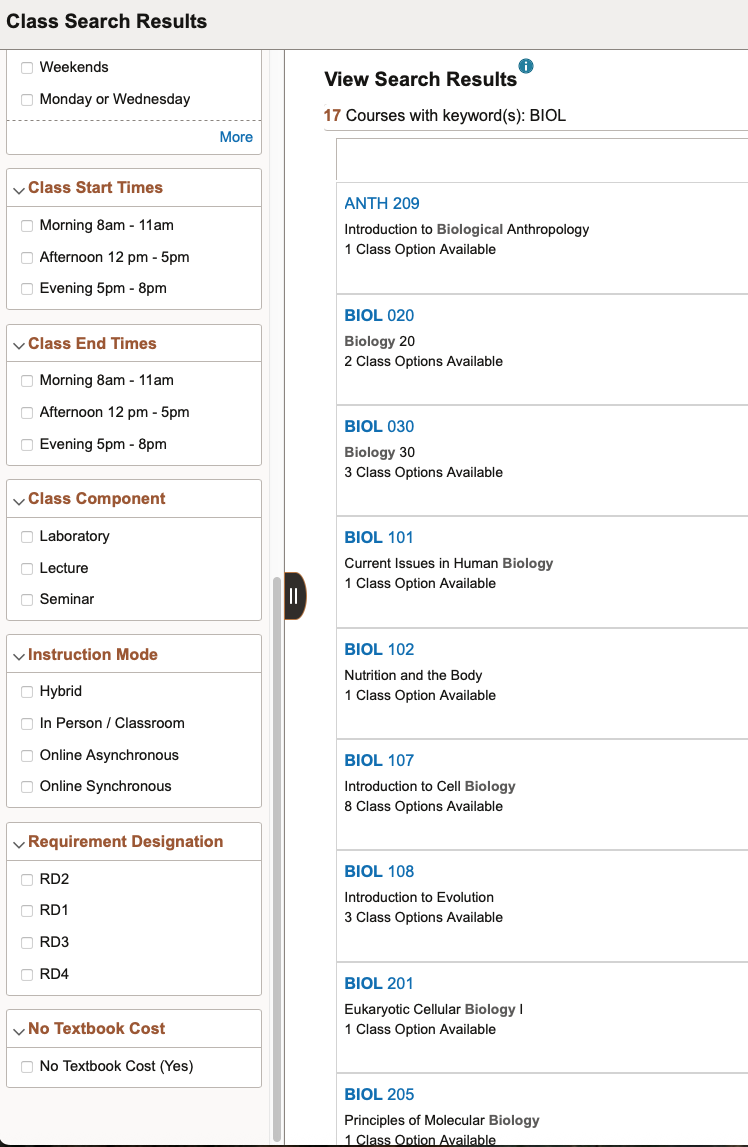748x1147 pixels.
Task: Check the Weekends filter checkbox
Action: pos(27,68)
